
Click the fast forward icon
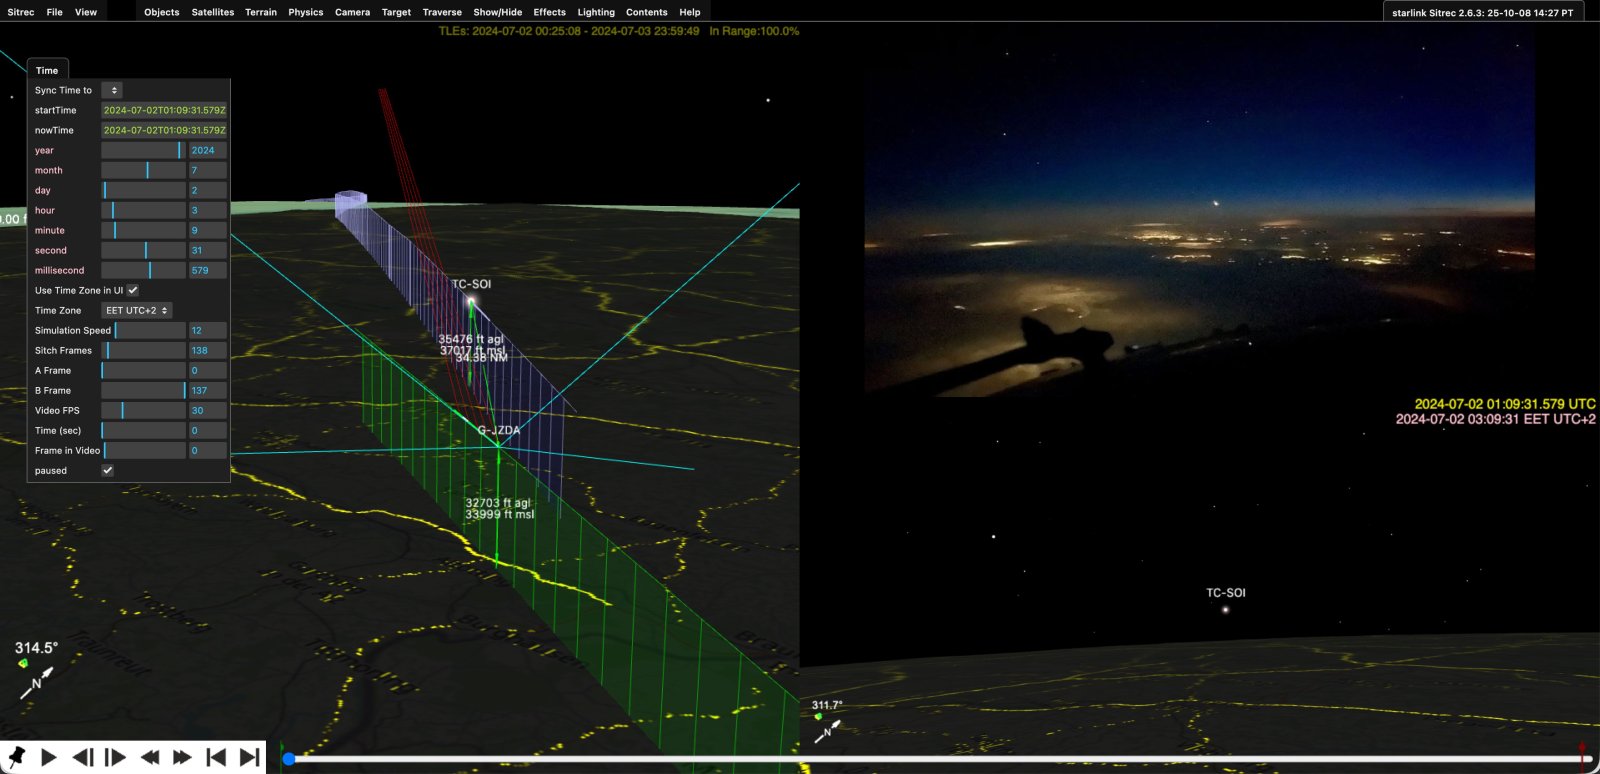(182, 757)
